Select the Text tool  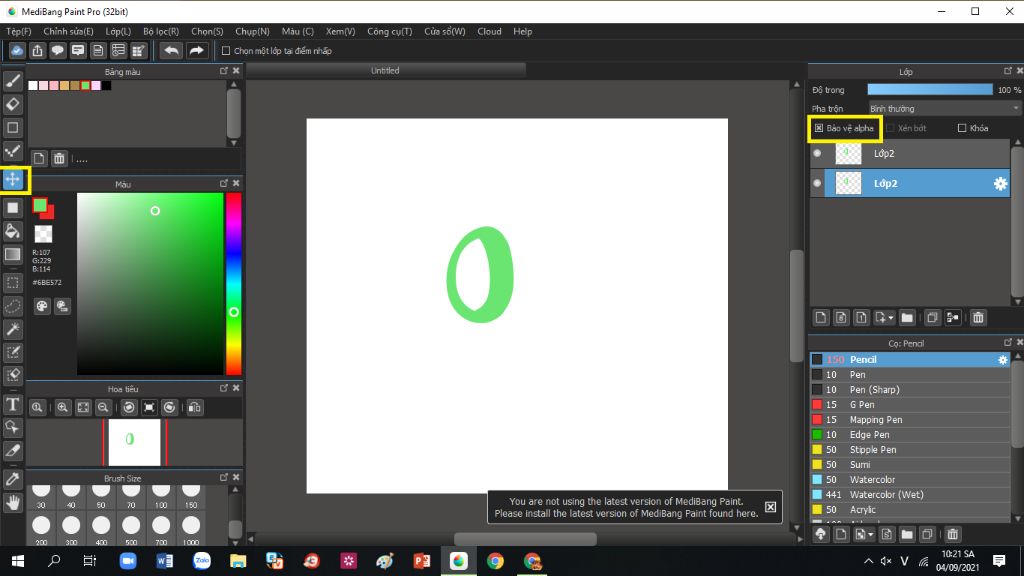[x=12, y=404]
